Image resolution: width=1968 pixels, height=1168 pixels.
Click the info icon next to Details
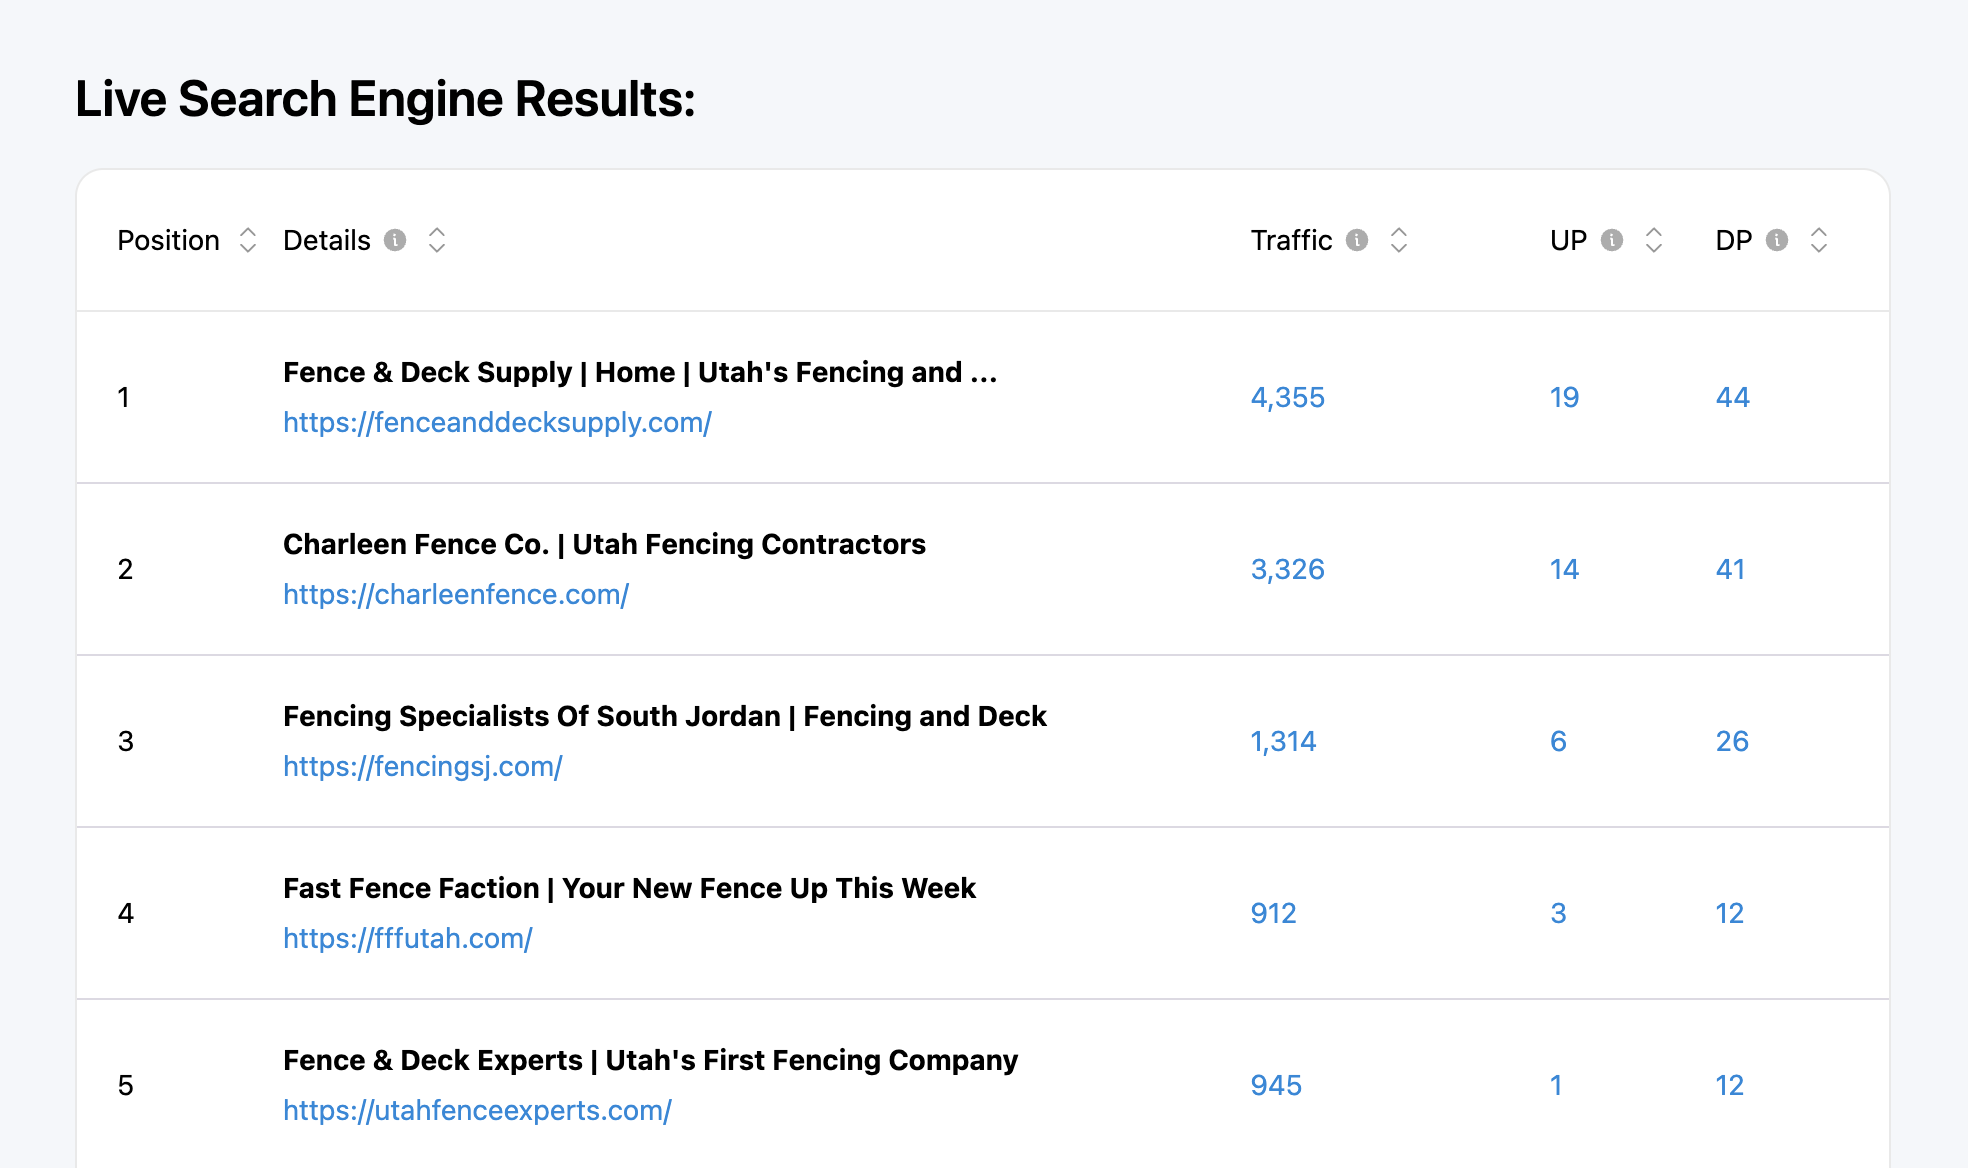pyautogui.click(x=395, y=240)
